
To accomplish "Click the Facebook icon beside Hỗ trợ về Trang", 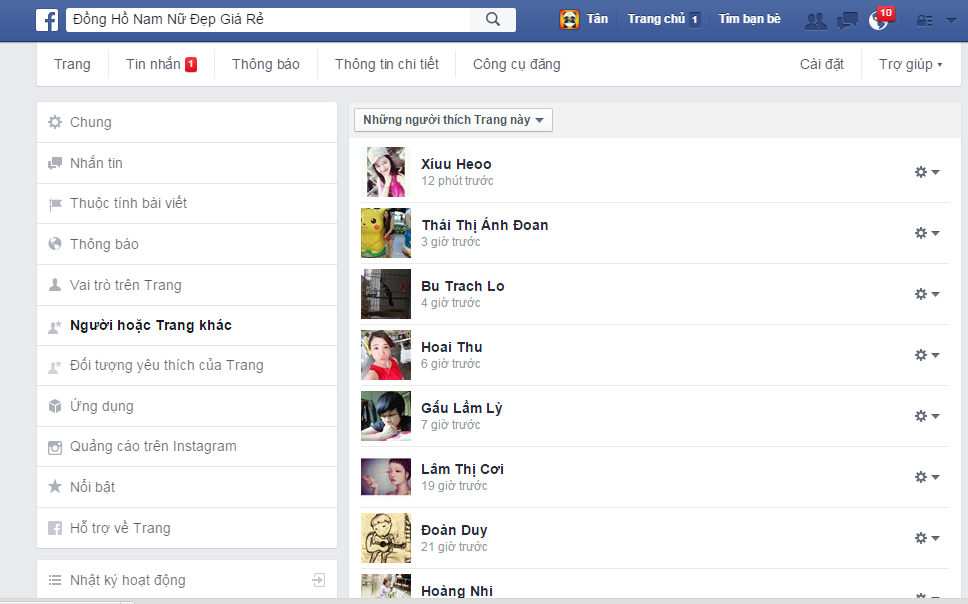I will (x=55, y=528).
